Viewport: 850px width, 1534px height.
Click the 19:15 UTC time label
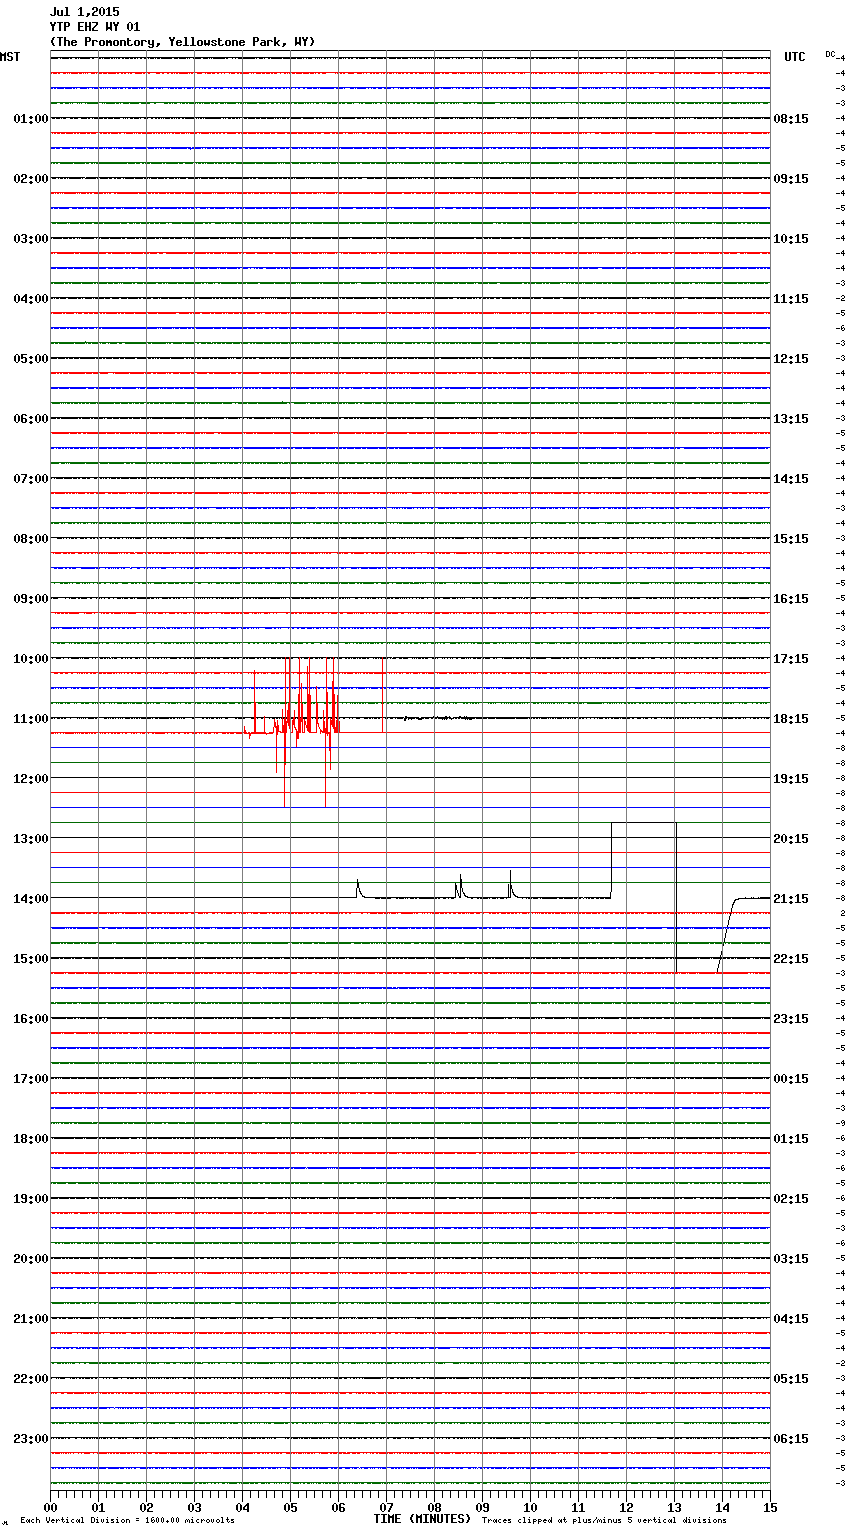(791, 779)
